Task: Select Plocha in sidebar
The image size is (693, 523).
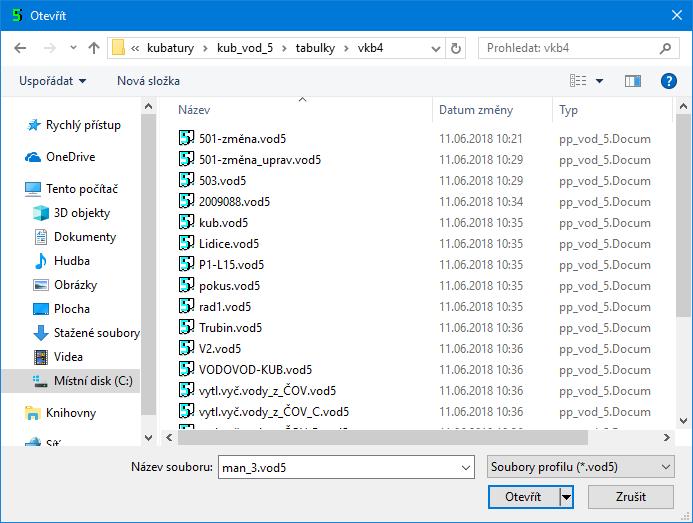Action: [x=62, y=309]
